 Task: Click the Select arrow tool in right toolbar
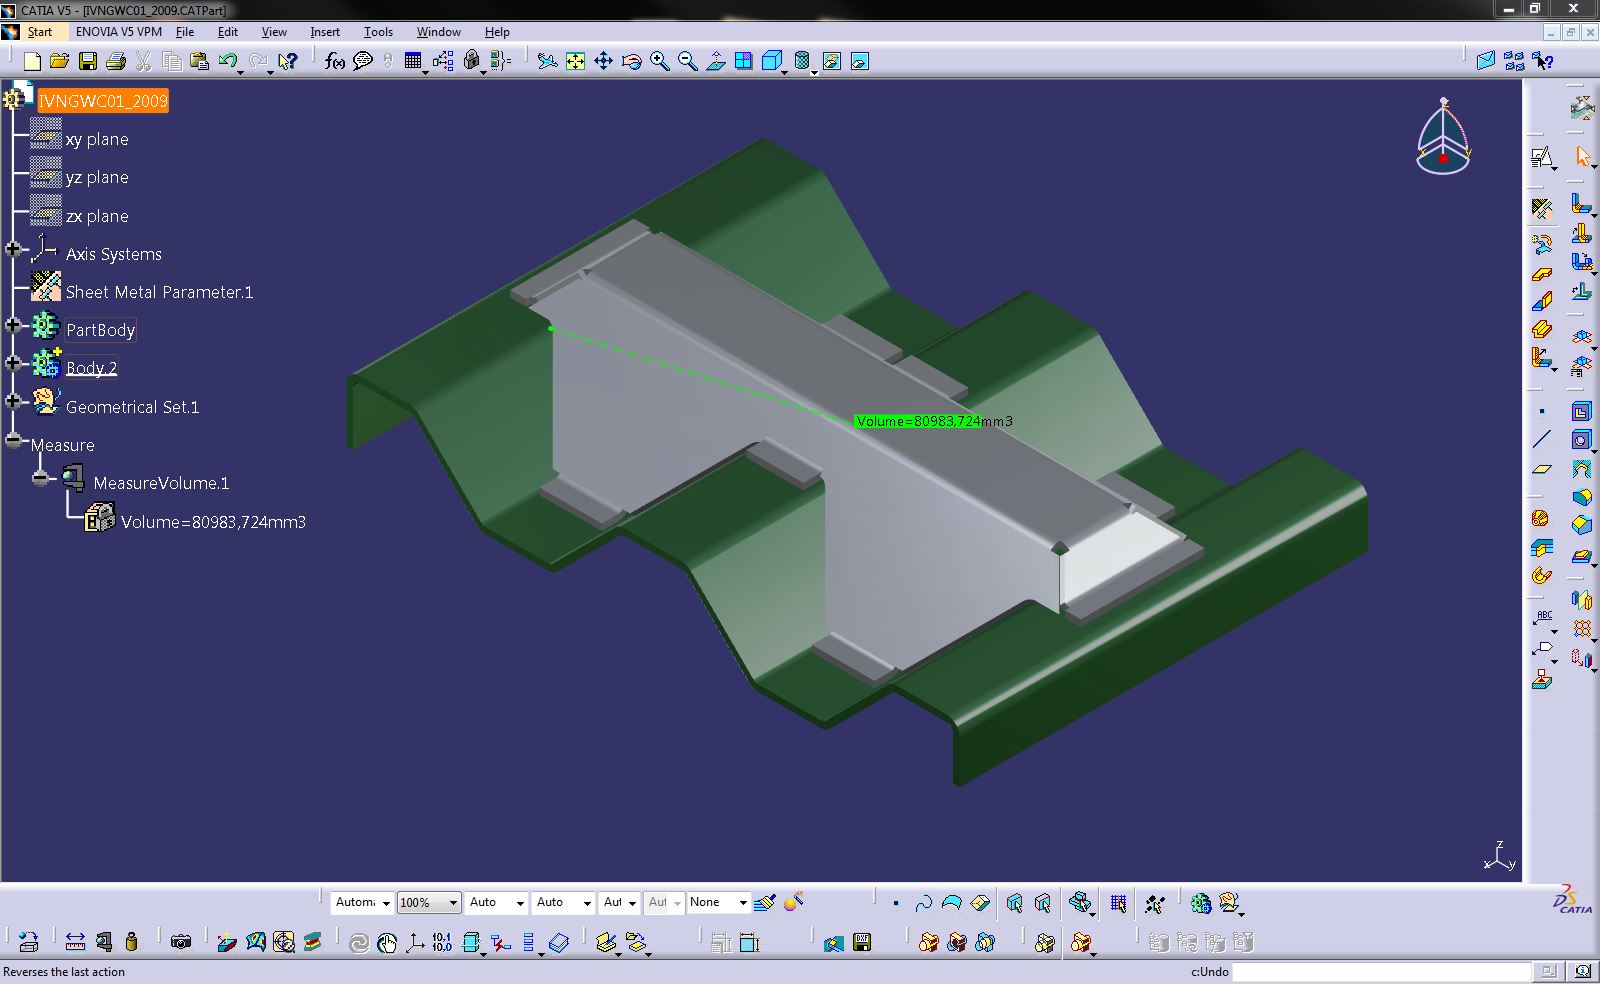tap(1582, 156)
